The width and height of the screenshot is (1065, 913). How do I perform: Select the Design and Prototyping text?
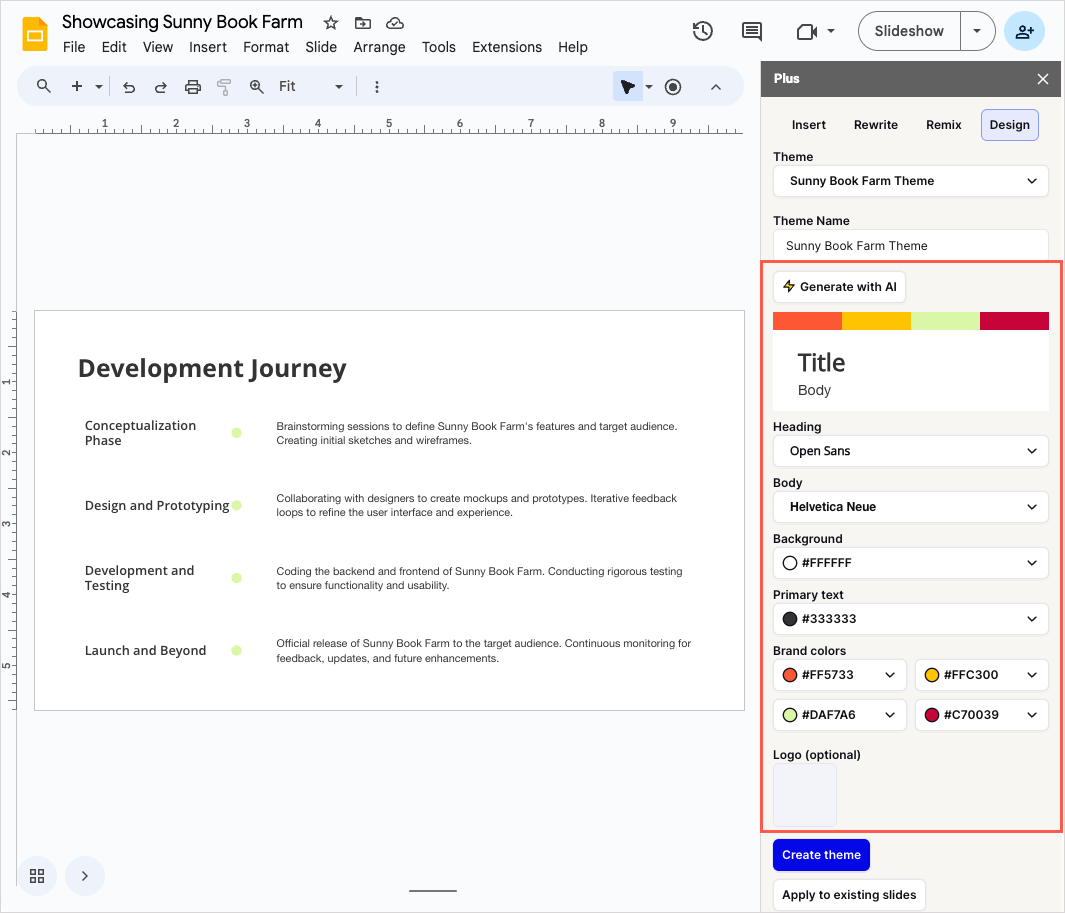pyautogui.click(x=157, y=505)
